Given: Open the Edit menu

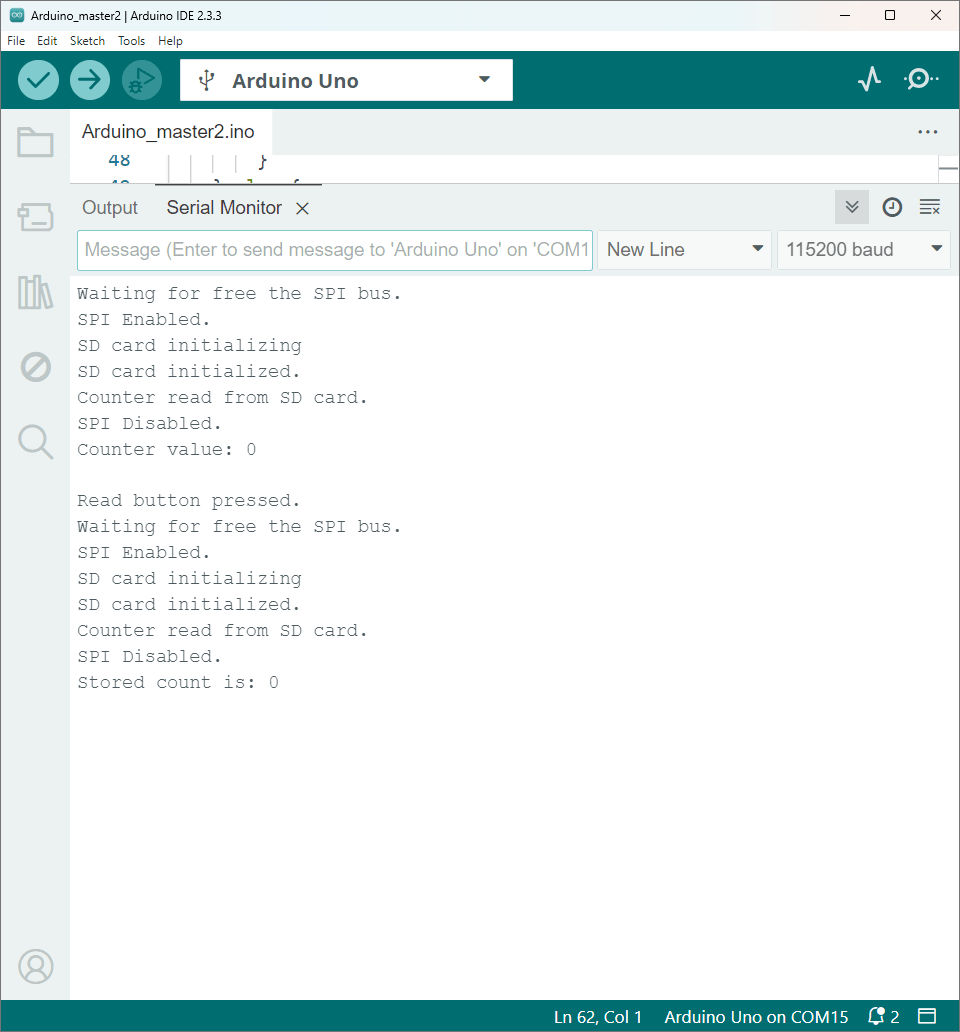Looking at the screenshot, I should click(47, 41).
